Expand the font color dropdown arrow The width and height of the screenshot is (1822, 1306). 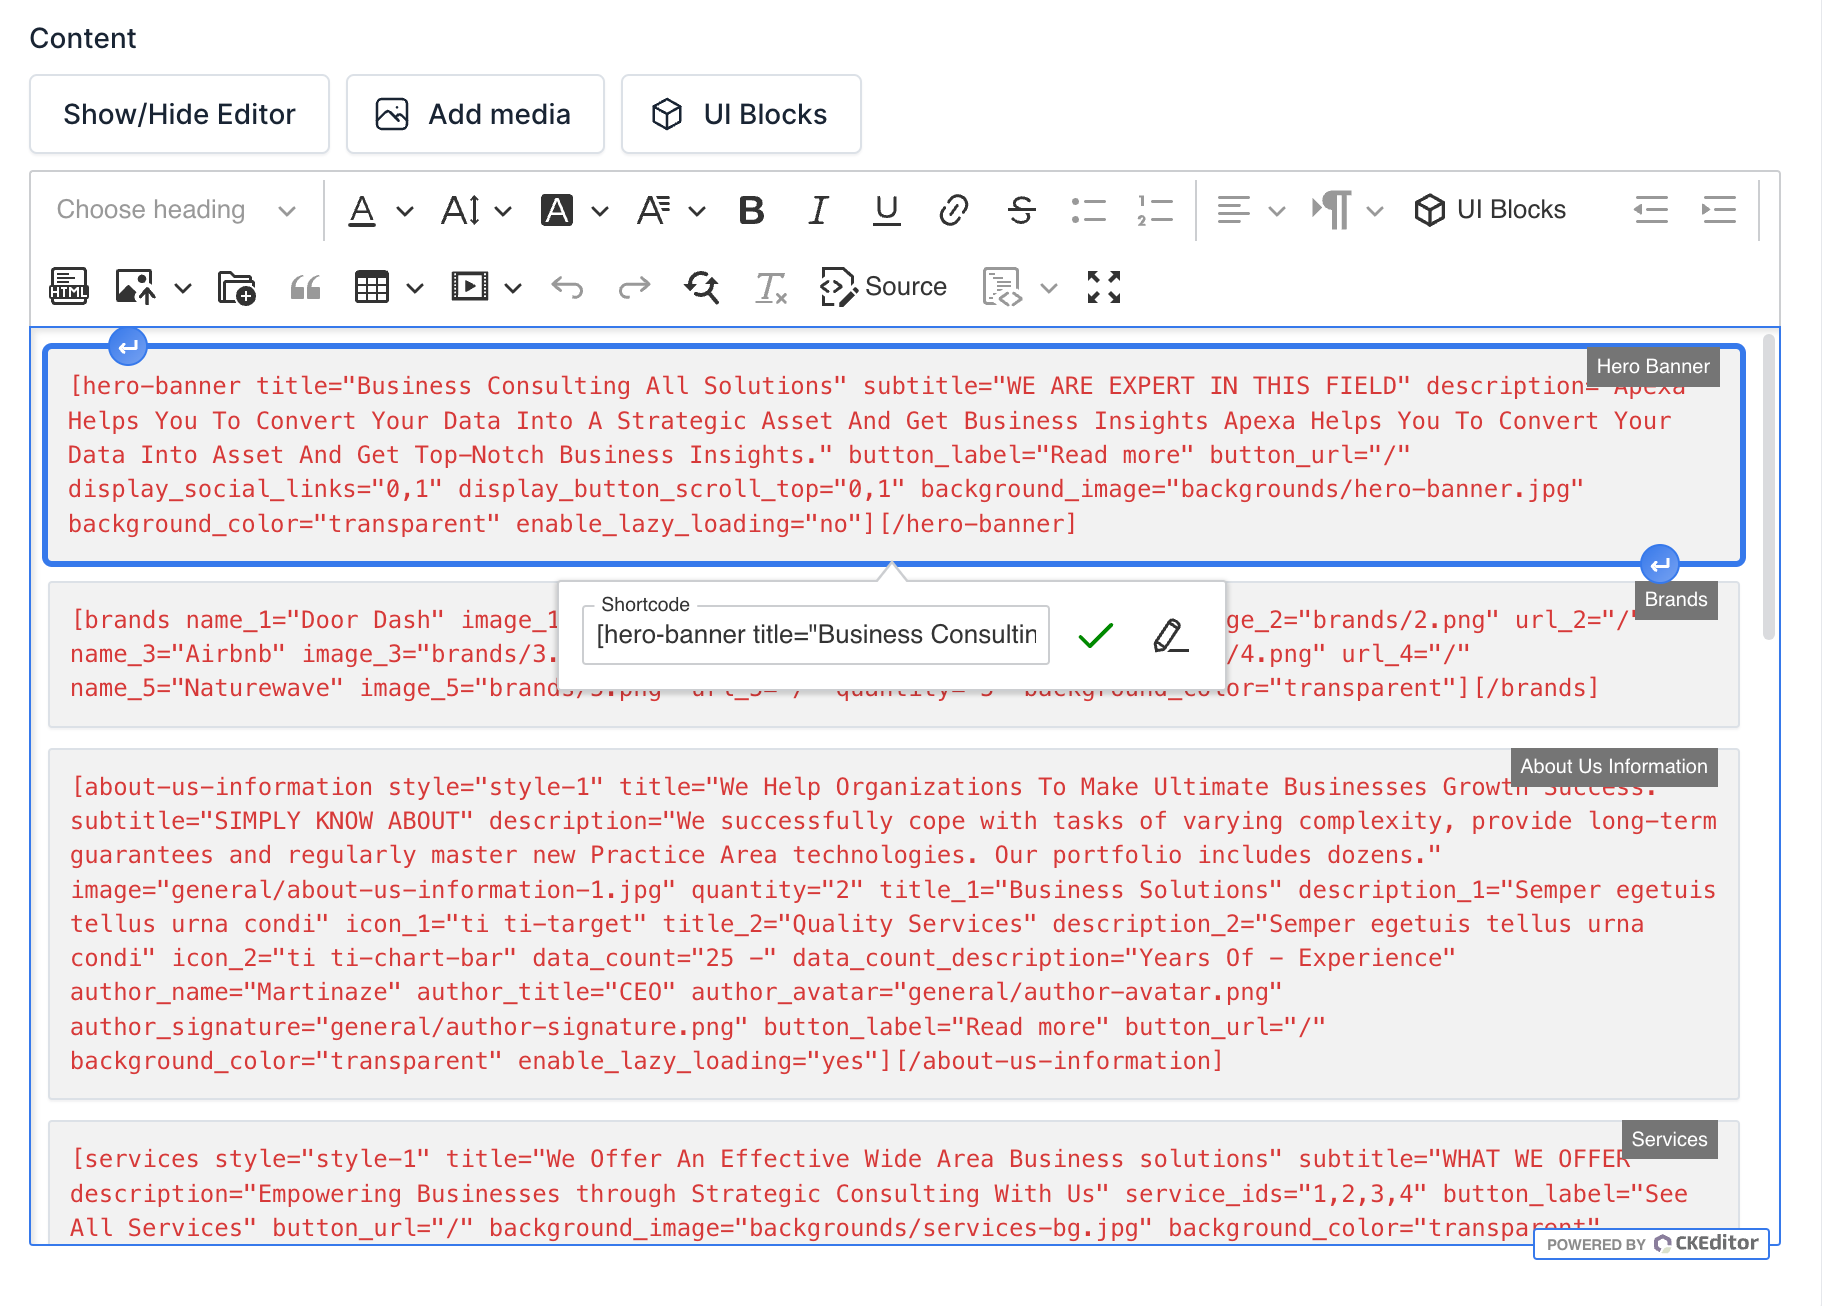point(405,211)
